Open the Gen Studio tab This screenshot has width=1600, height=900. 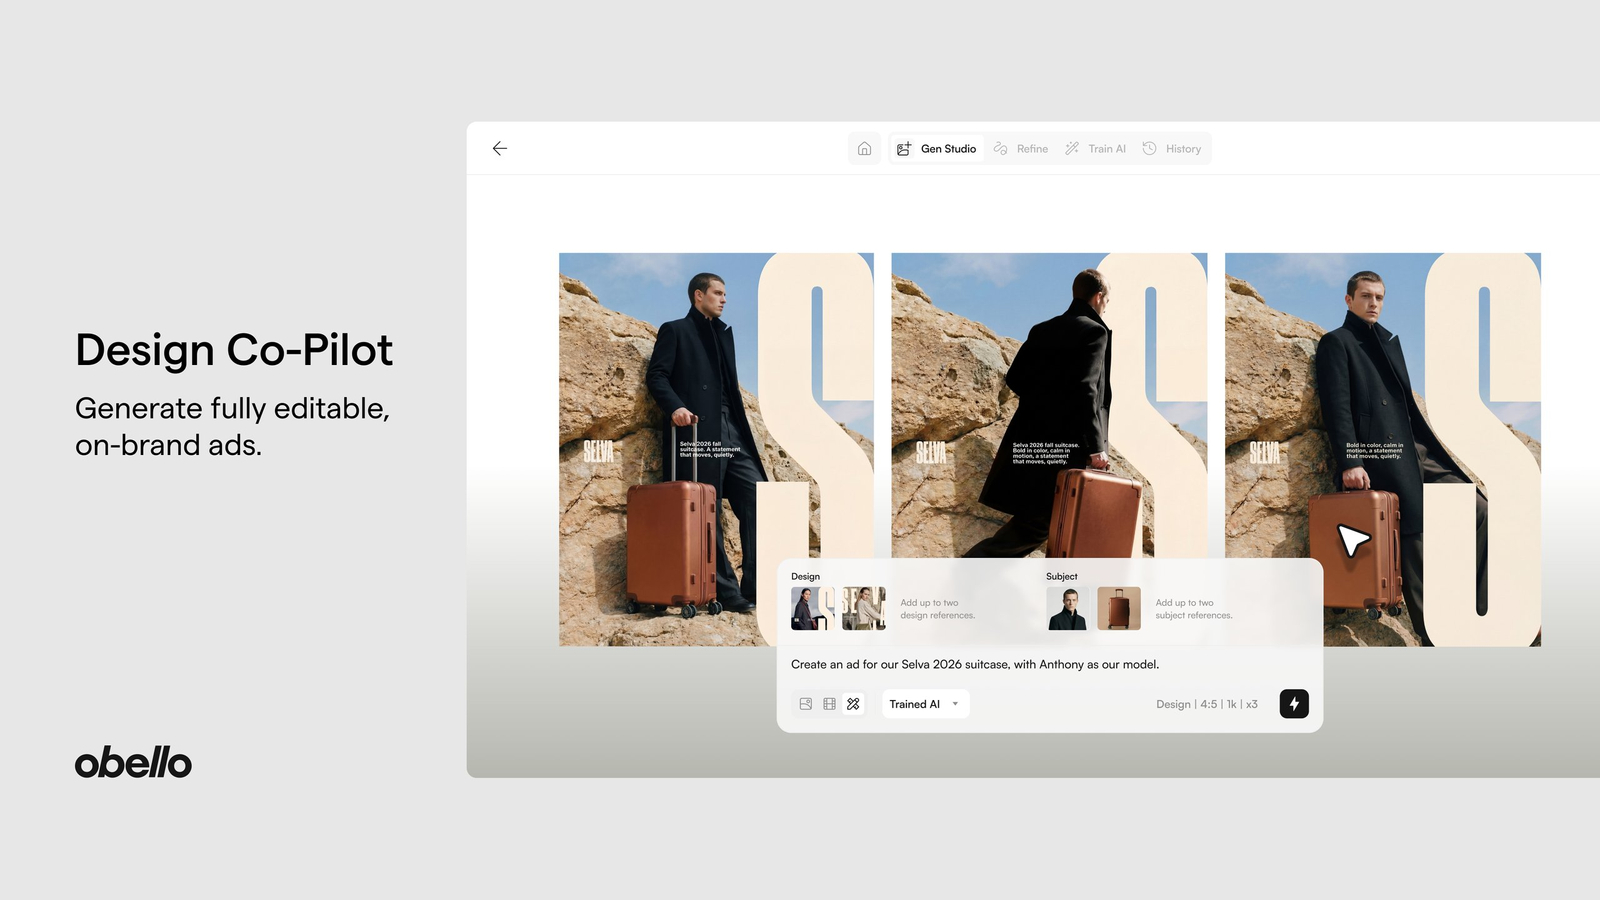click(936, 148)
